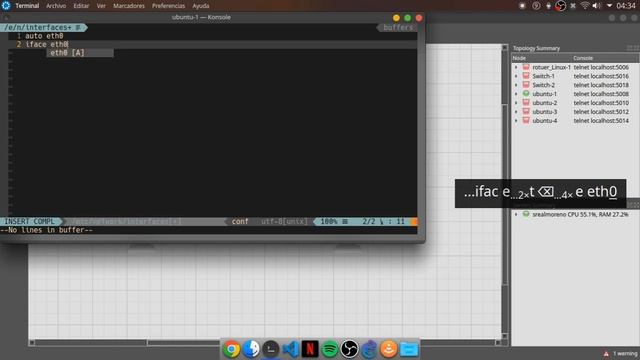Launch Visual Studio Code from the dock
The height and width of the screenshot is (360, 640).
290,349
